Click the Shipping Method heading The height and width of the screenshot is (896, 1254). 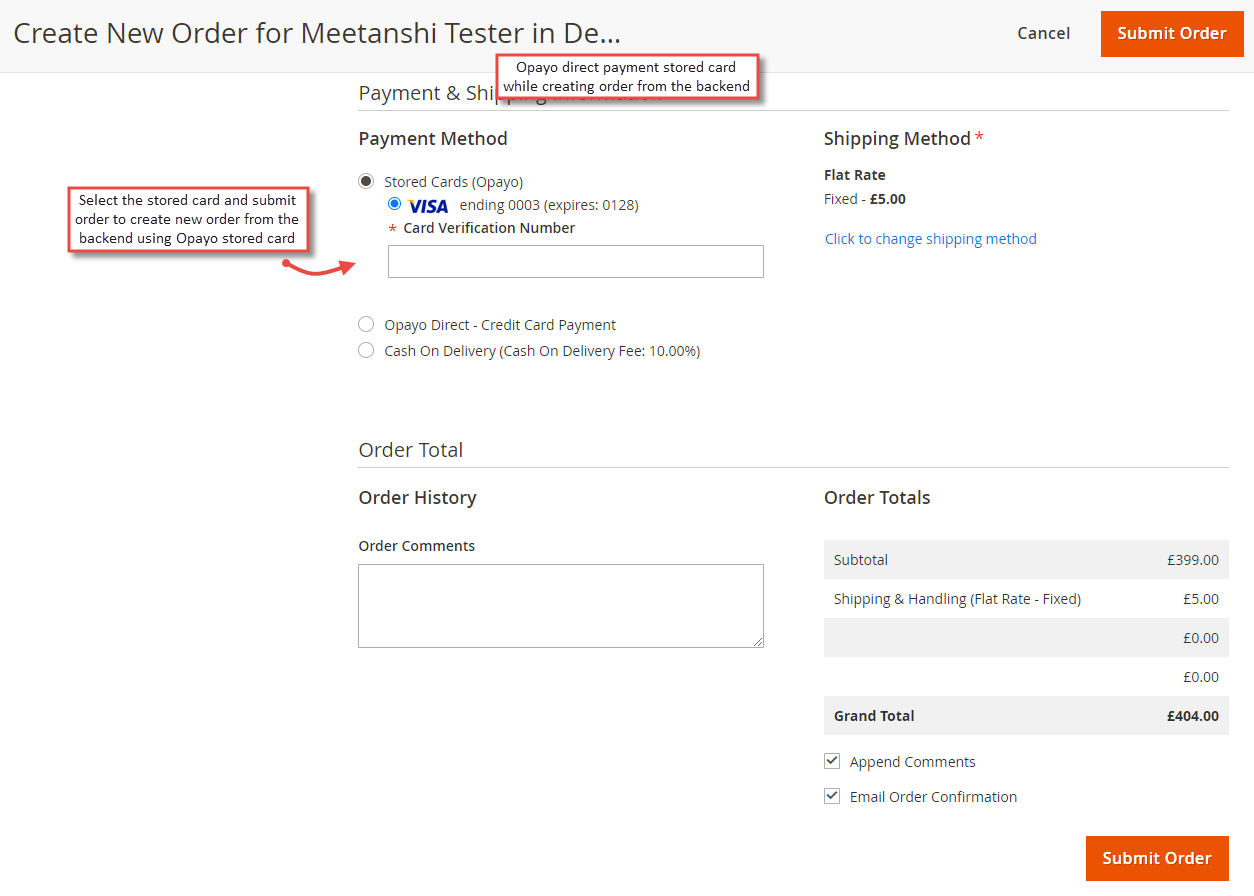pyautogui.click(x=897, y=139)
